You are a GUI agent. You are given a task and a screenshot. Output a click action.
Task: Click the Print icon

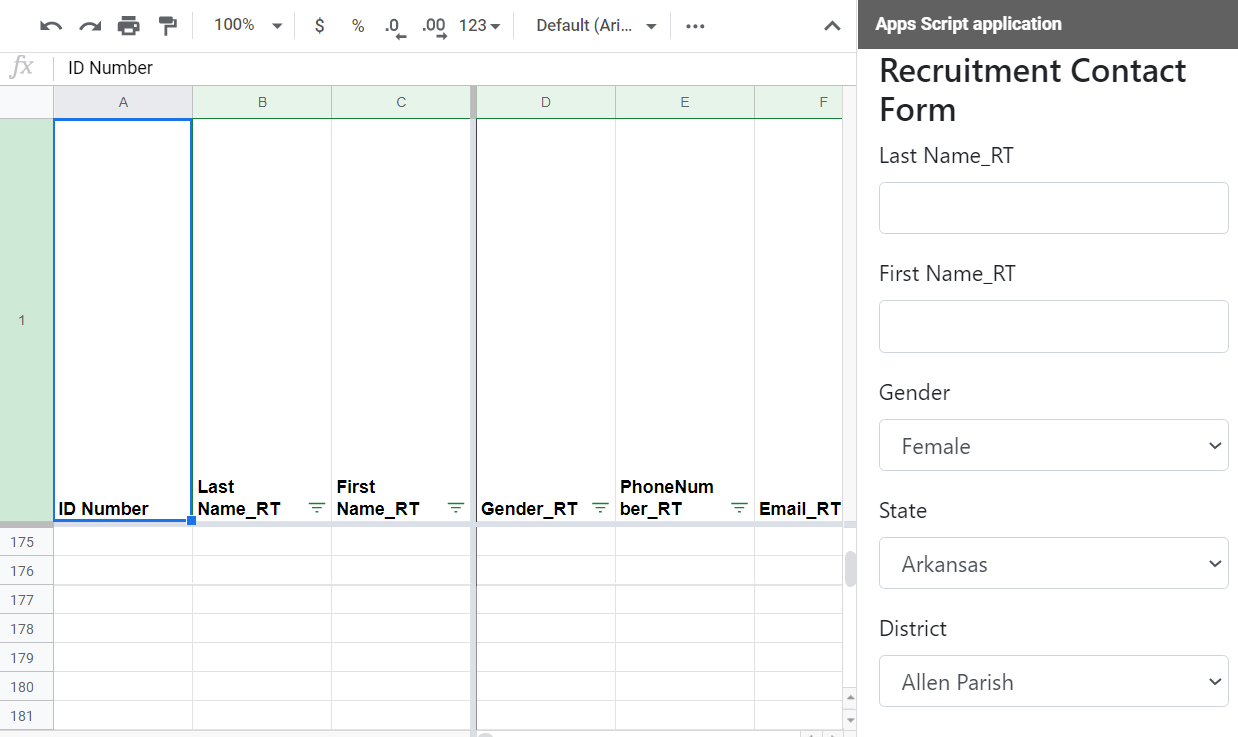[x=129, y=26]
